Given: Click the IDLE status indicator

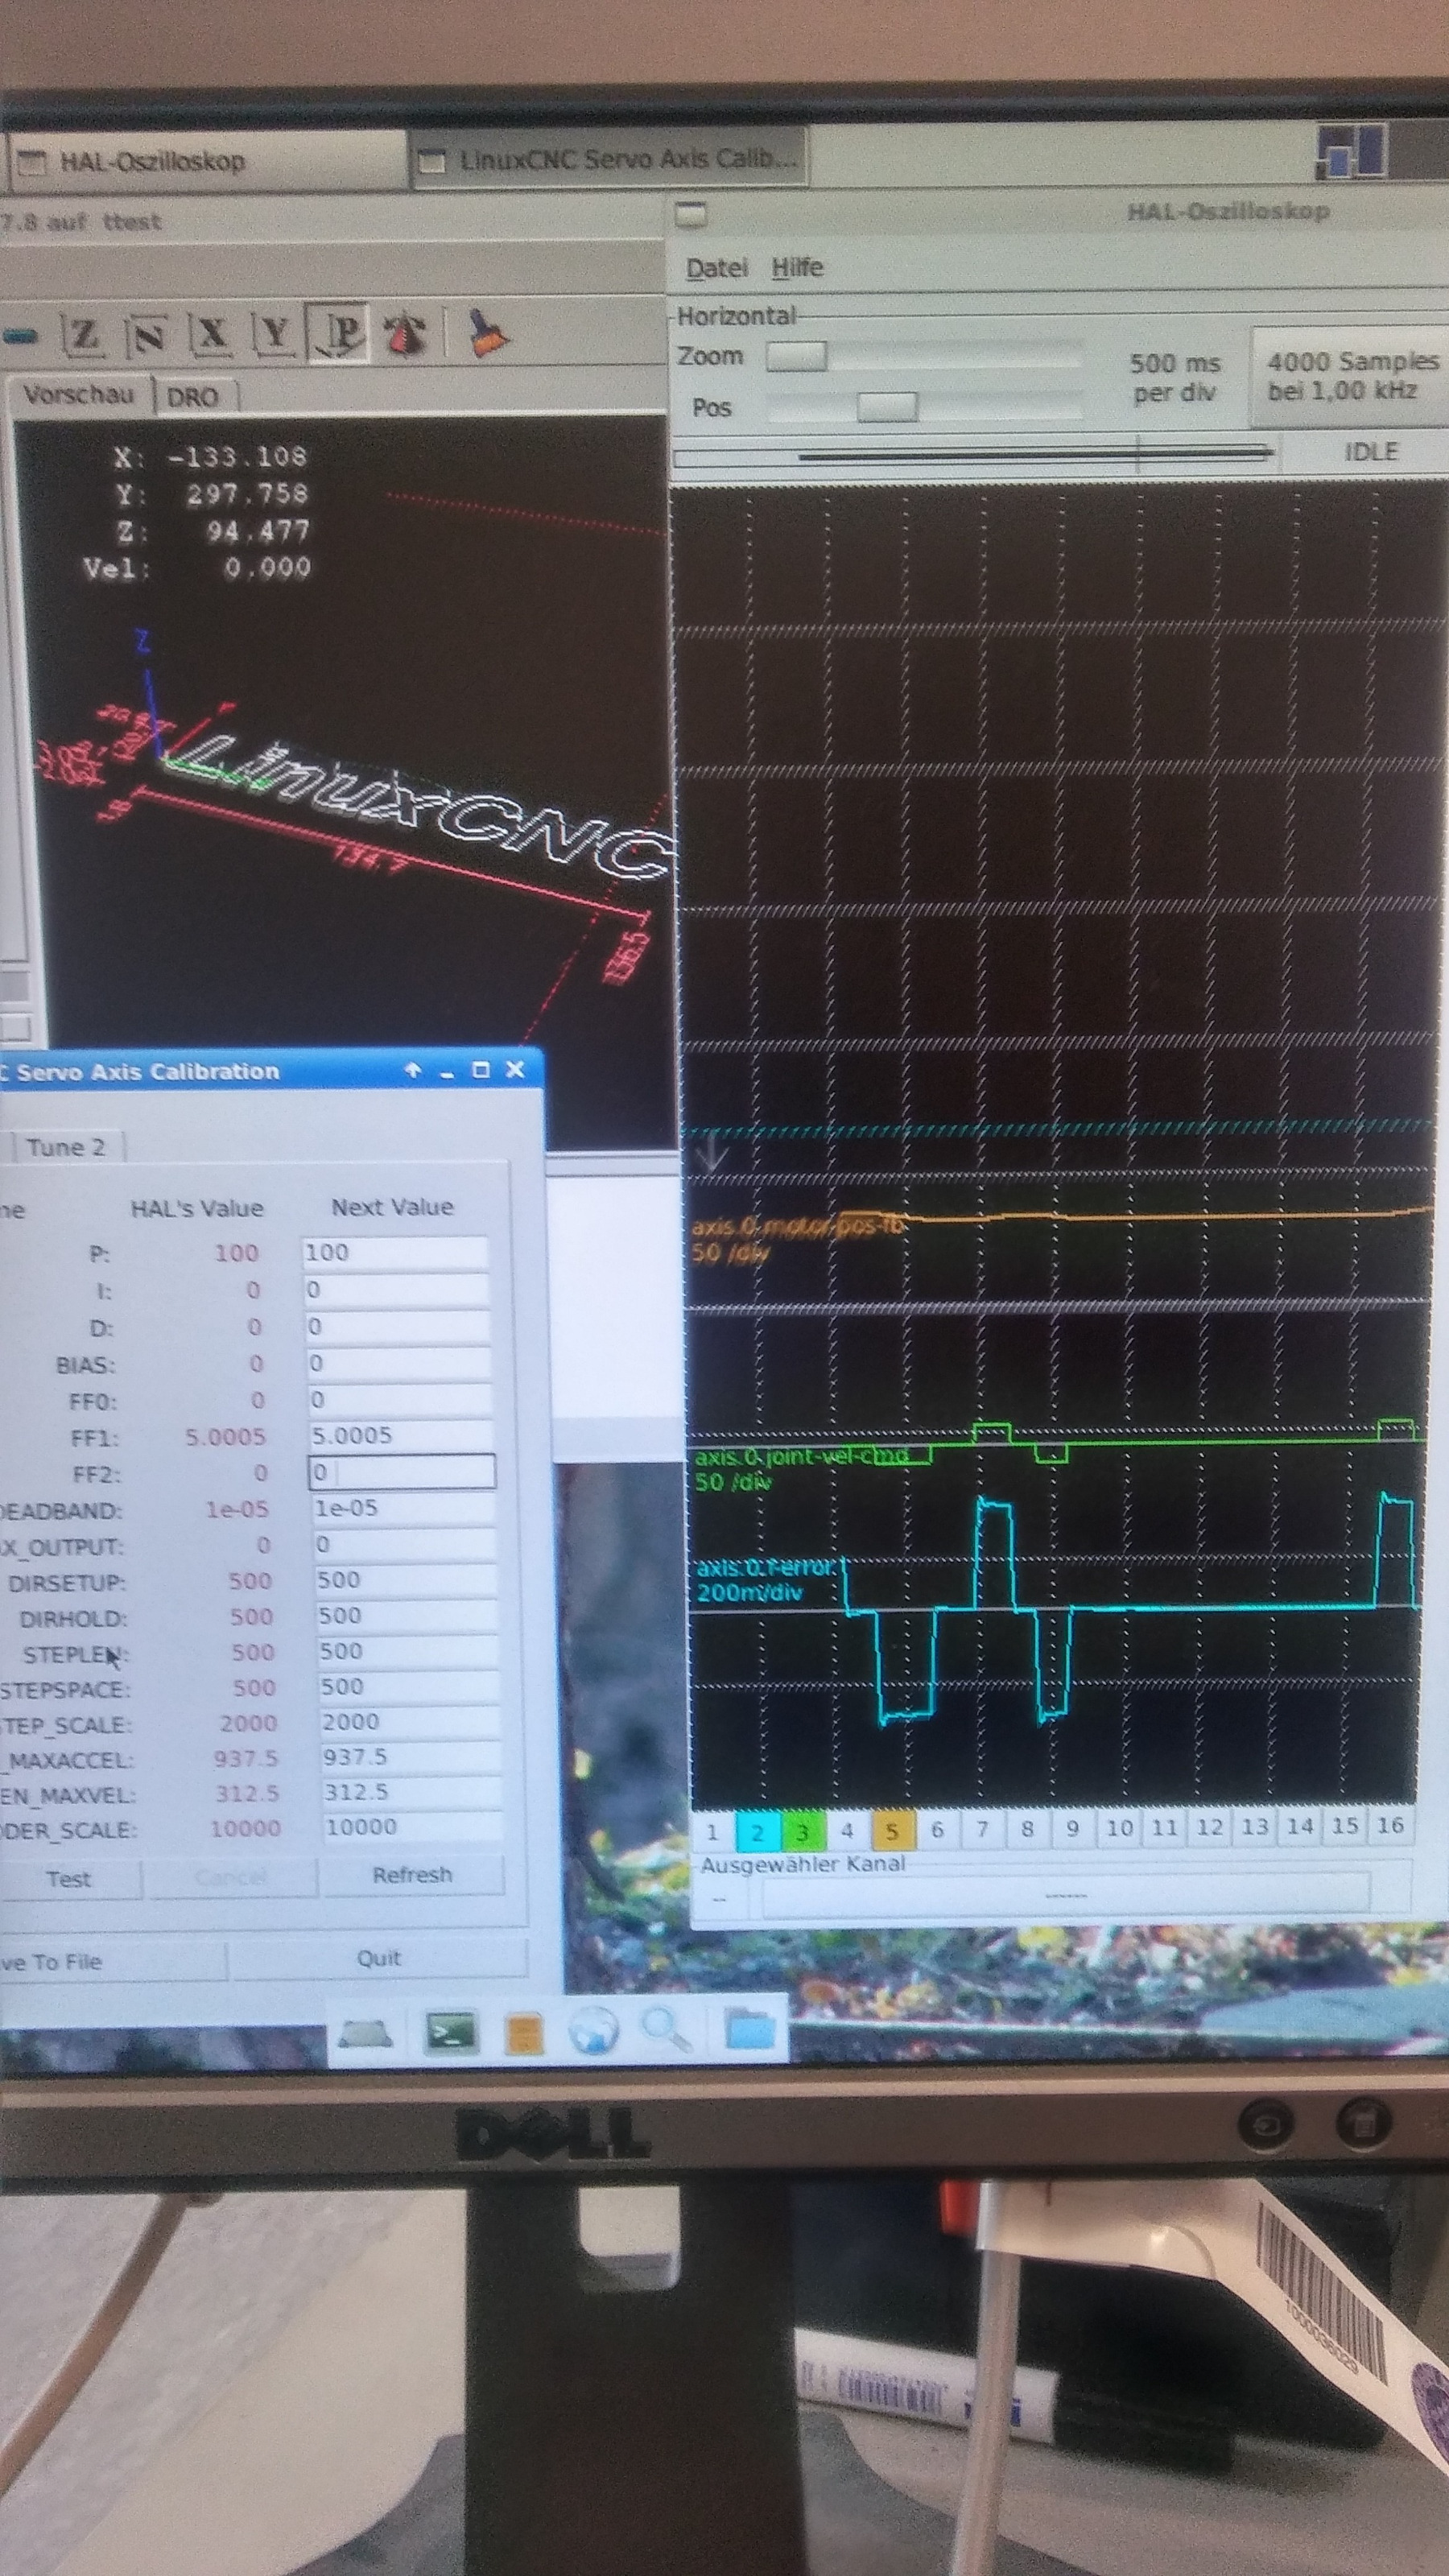Looking at the screenshot, I should coord(1369,452).
